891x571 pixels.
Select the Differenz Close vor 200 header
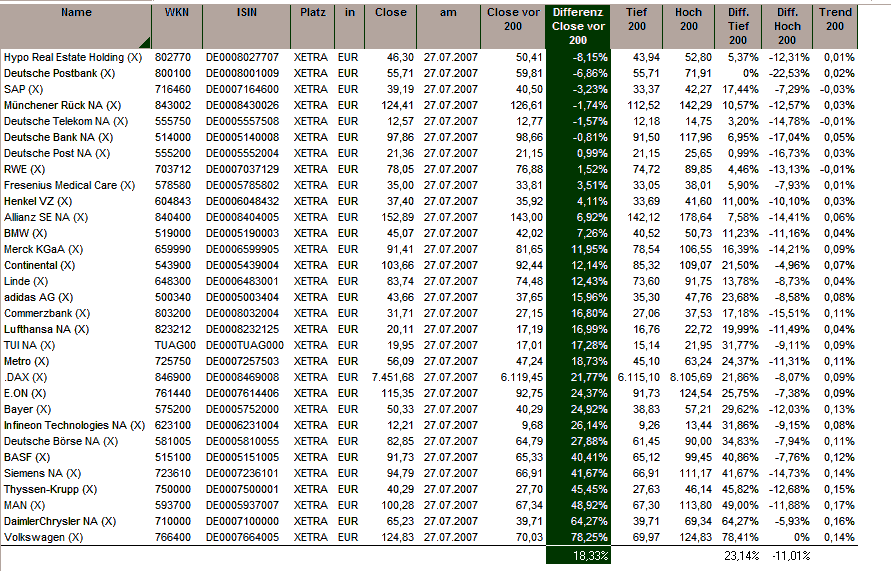coord(577,26)
